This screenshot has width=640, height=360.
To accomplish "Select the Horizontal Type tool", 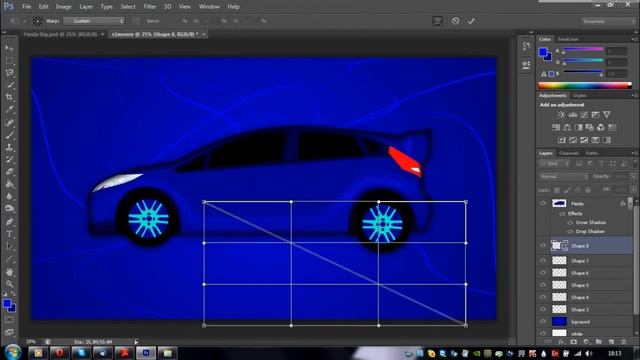I will pyautogui.click(x=9, y=234).
